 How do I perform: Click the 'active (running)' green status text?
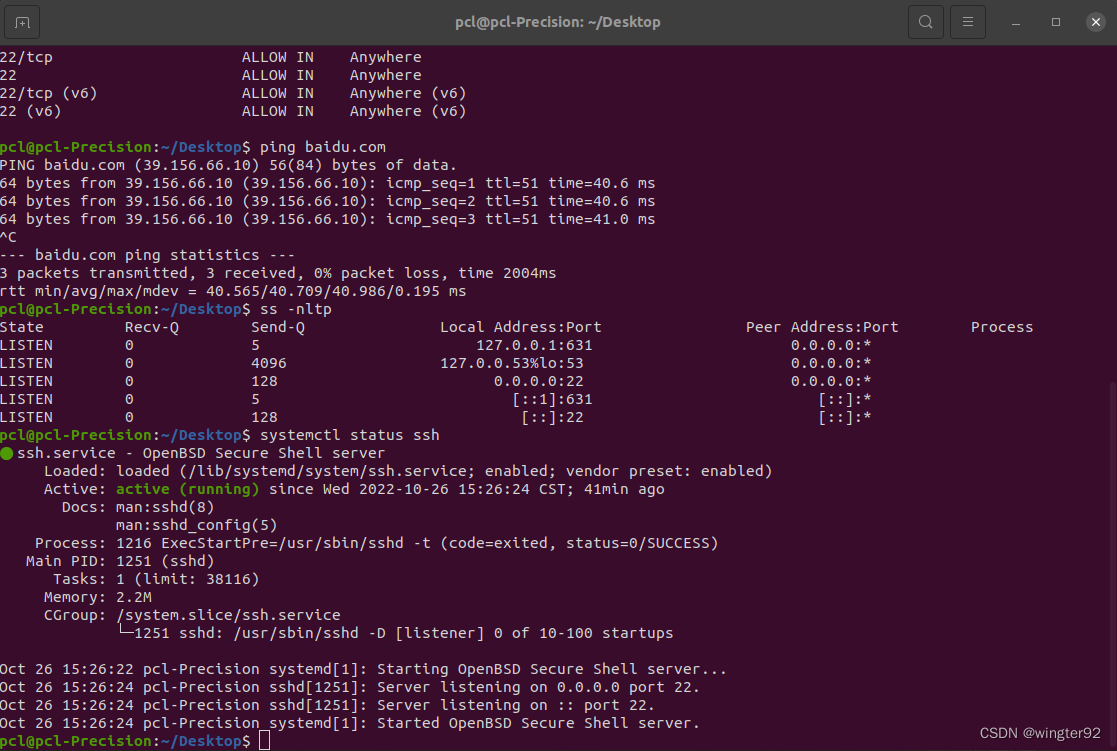point(191,489)
